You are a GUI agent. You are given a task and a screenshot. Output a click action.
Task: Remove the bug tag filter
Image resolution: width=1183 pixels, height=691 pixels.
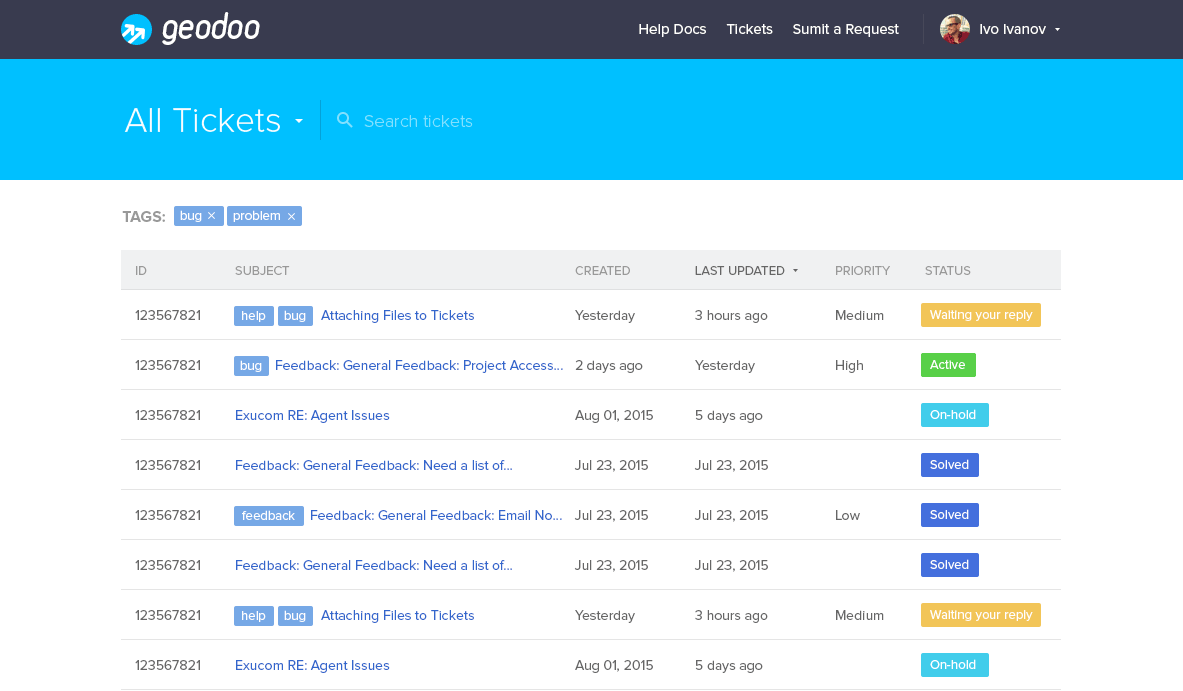(x=211, y=216)
